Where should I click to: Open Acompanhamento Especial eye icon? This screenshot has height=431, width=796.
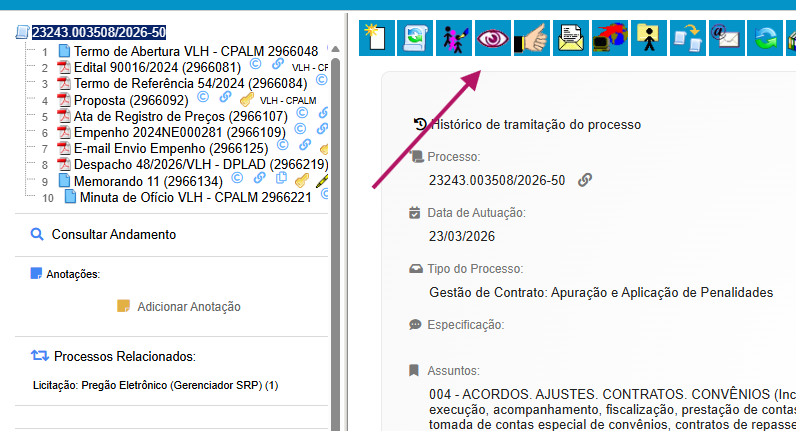(493, 38)
